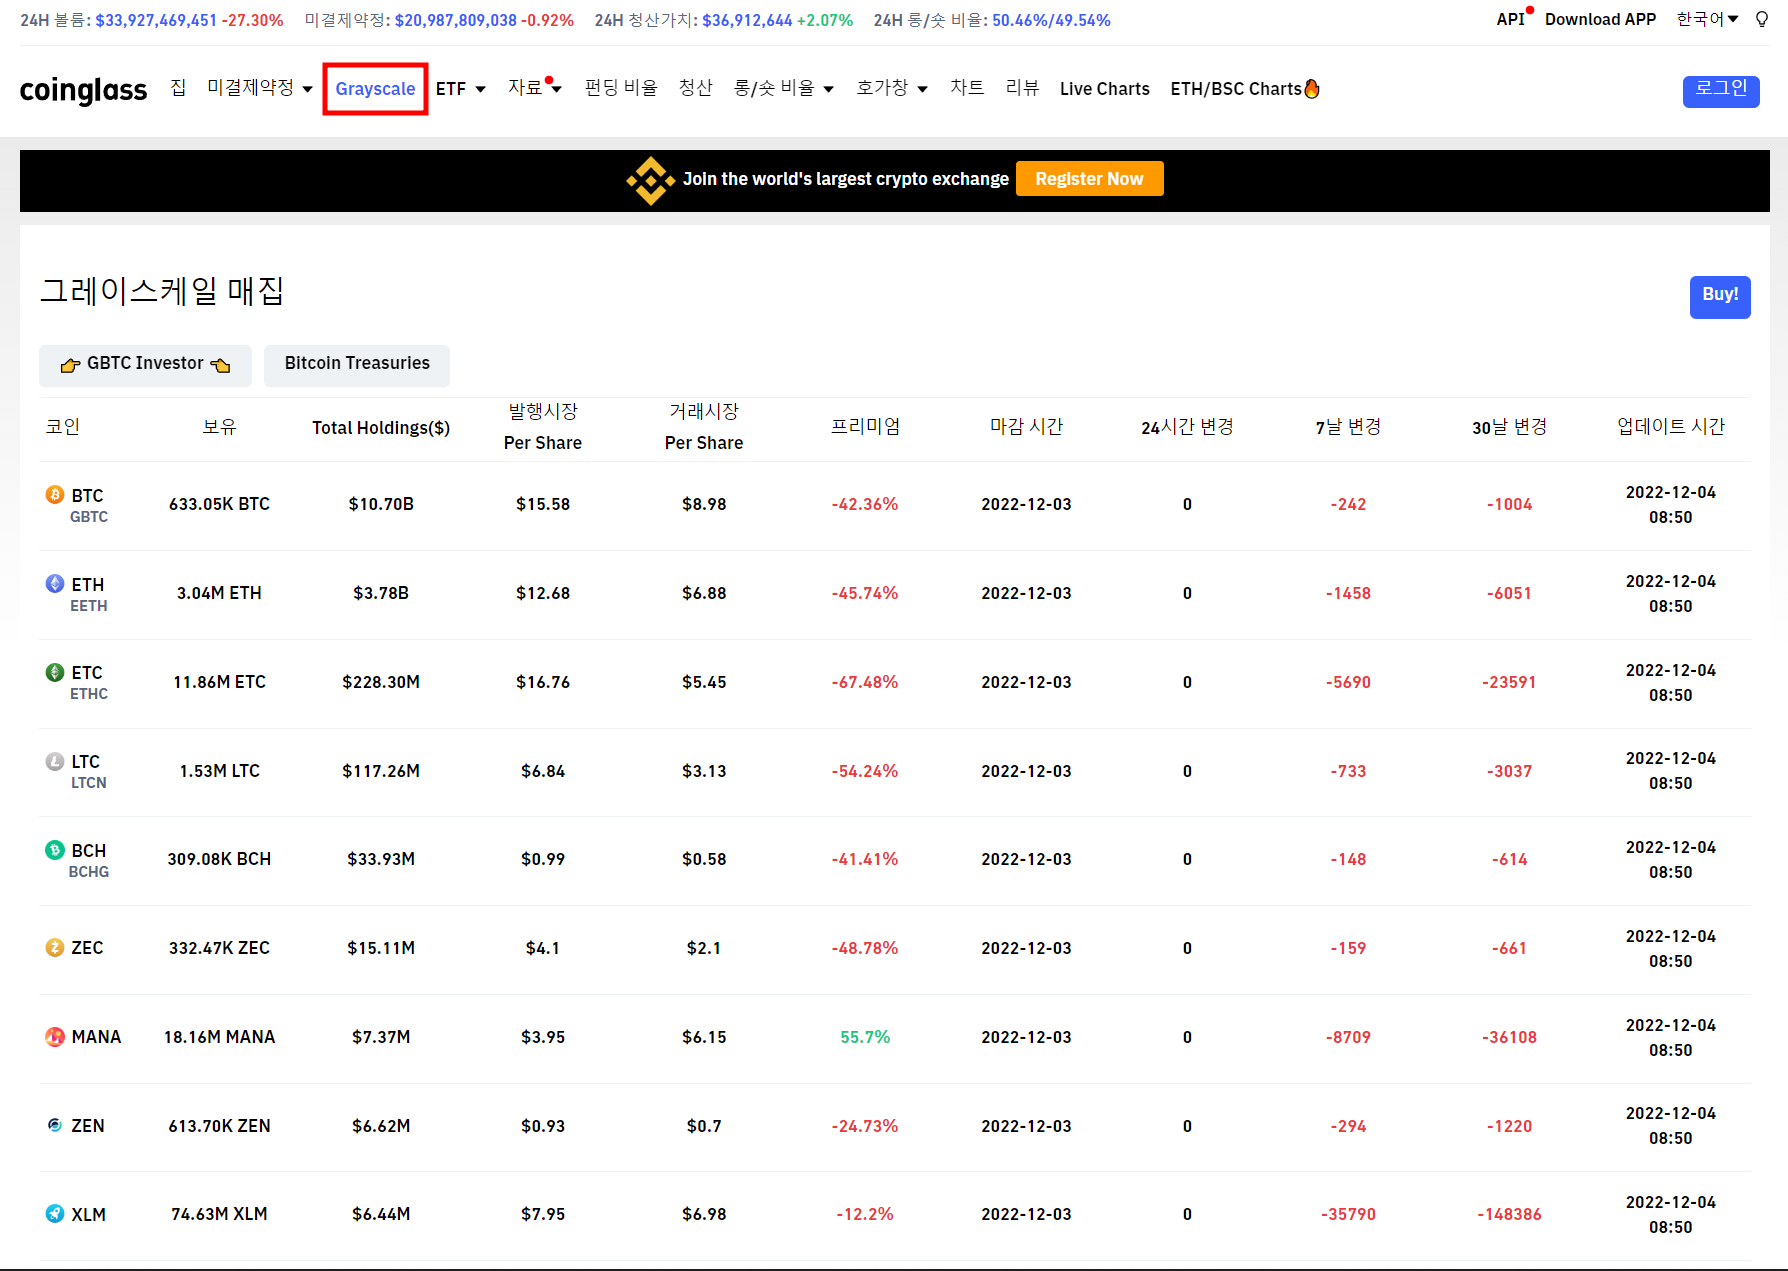Go to the 집 home menu item
This screenshot has width=1788, height=1271.
point(178,88)
